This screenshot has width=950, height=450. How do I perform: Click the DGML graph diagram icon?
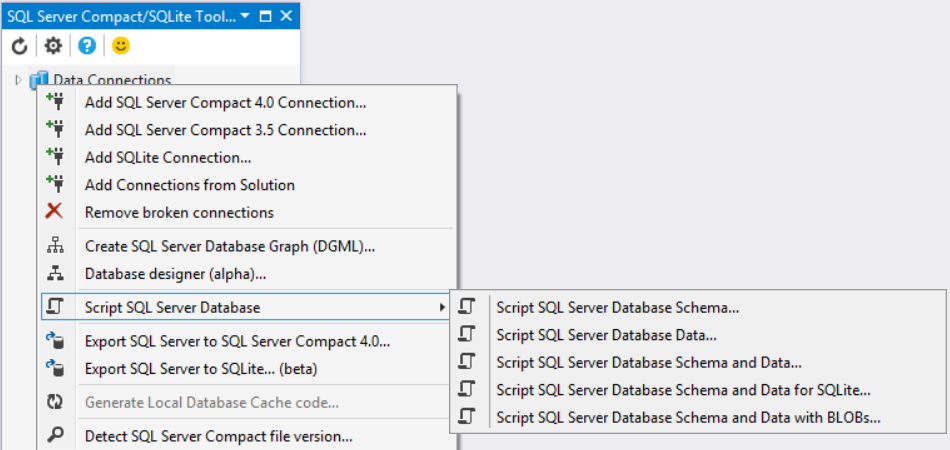[x=55, y=245]
